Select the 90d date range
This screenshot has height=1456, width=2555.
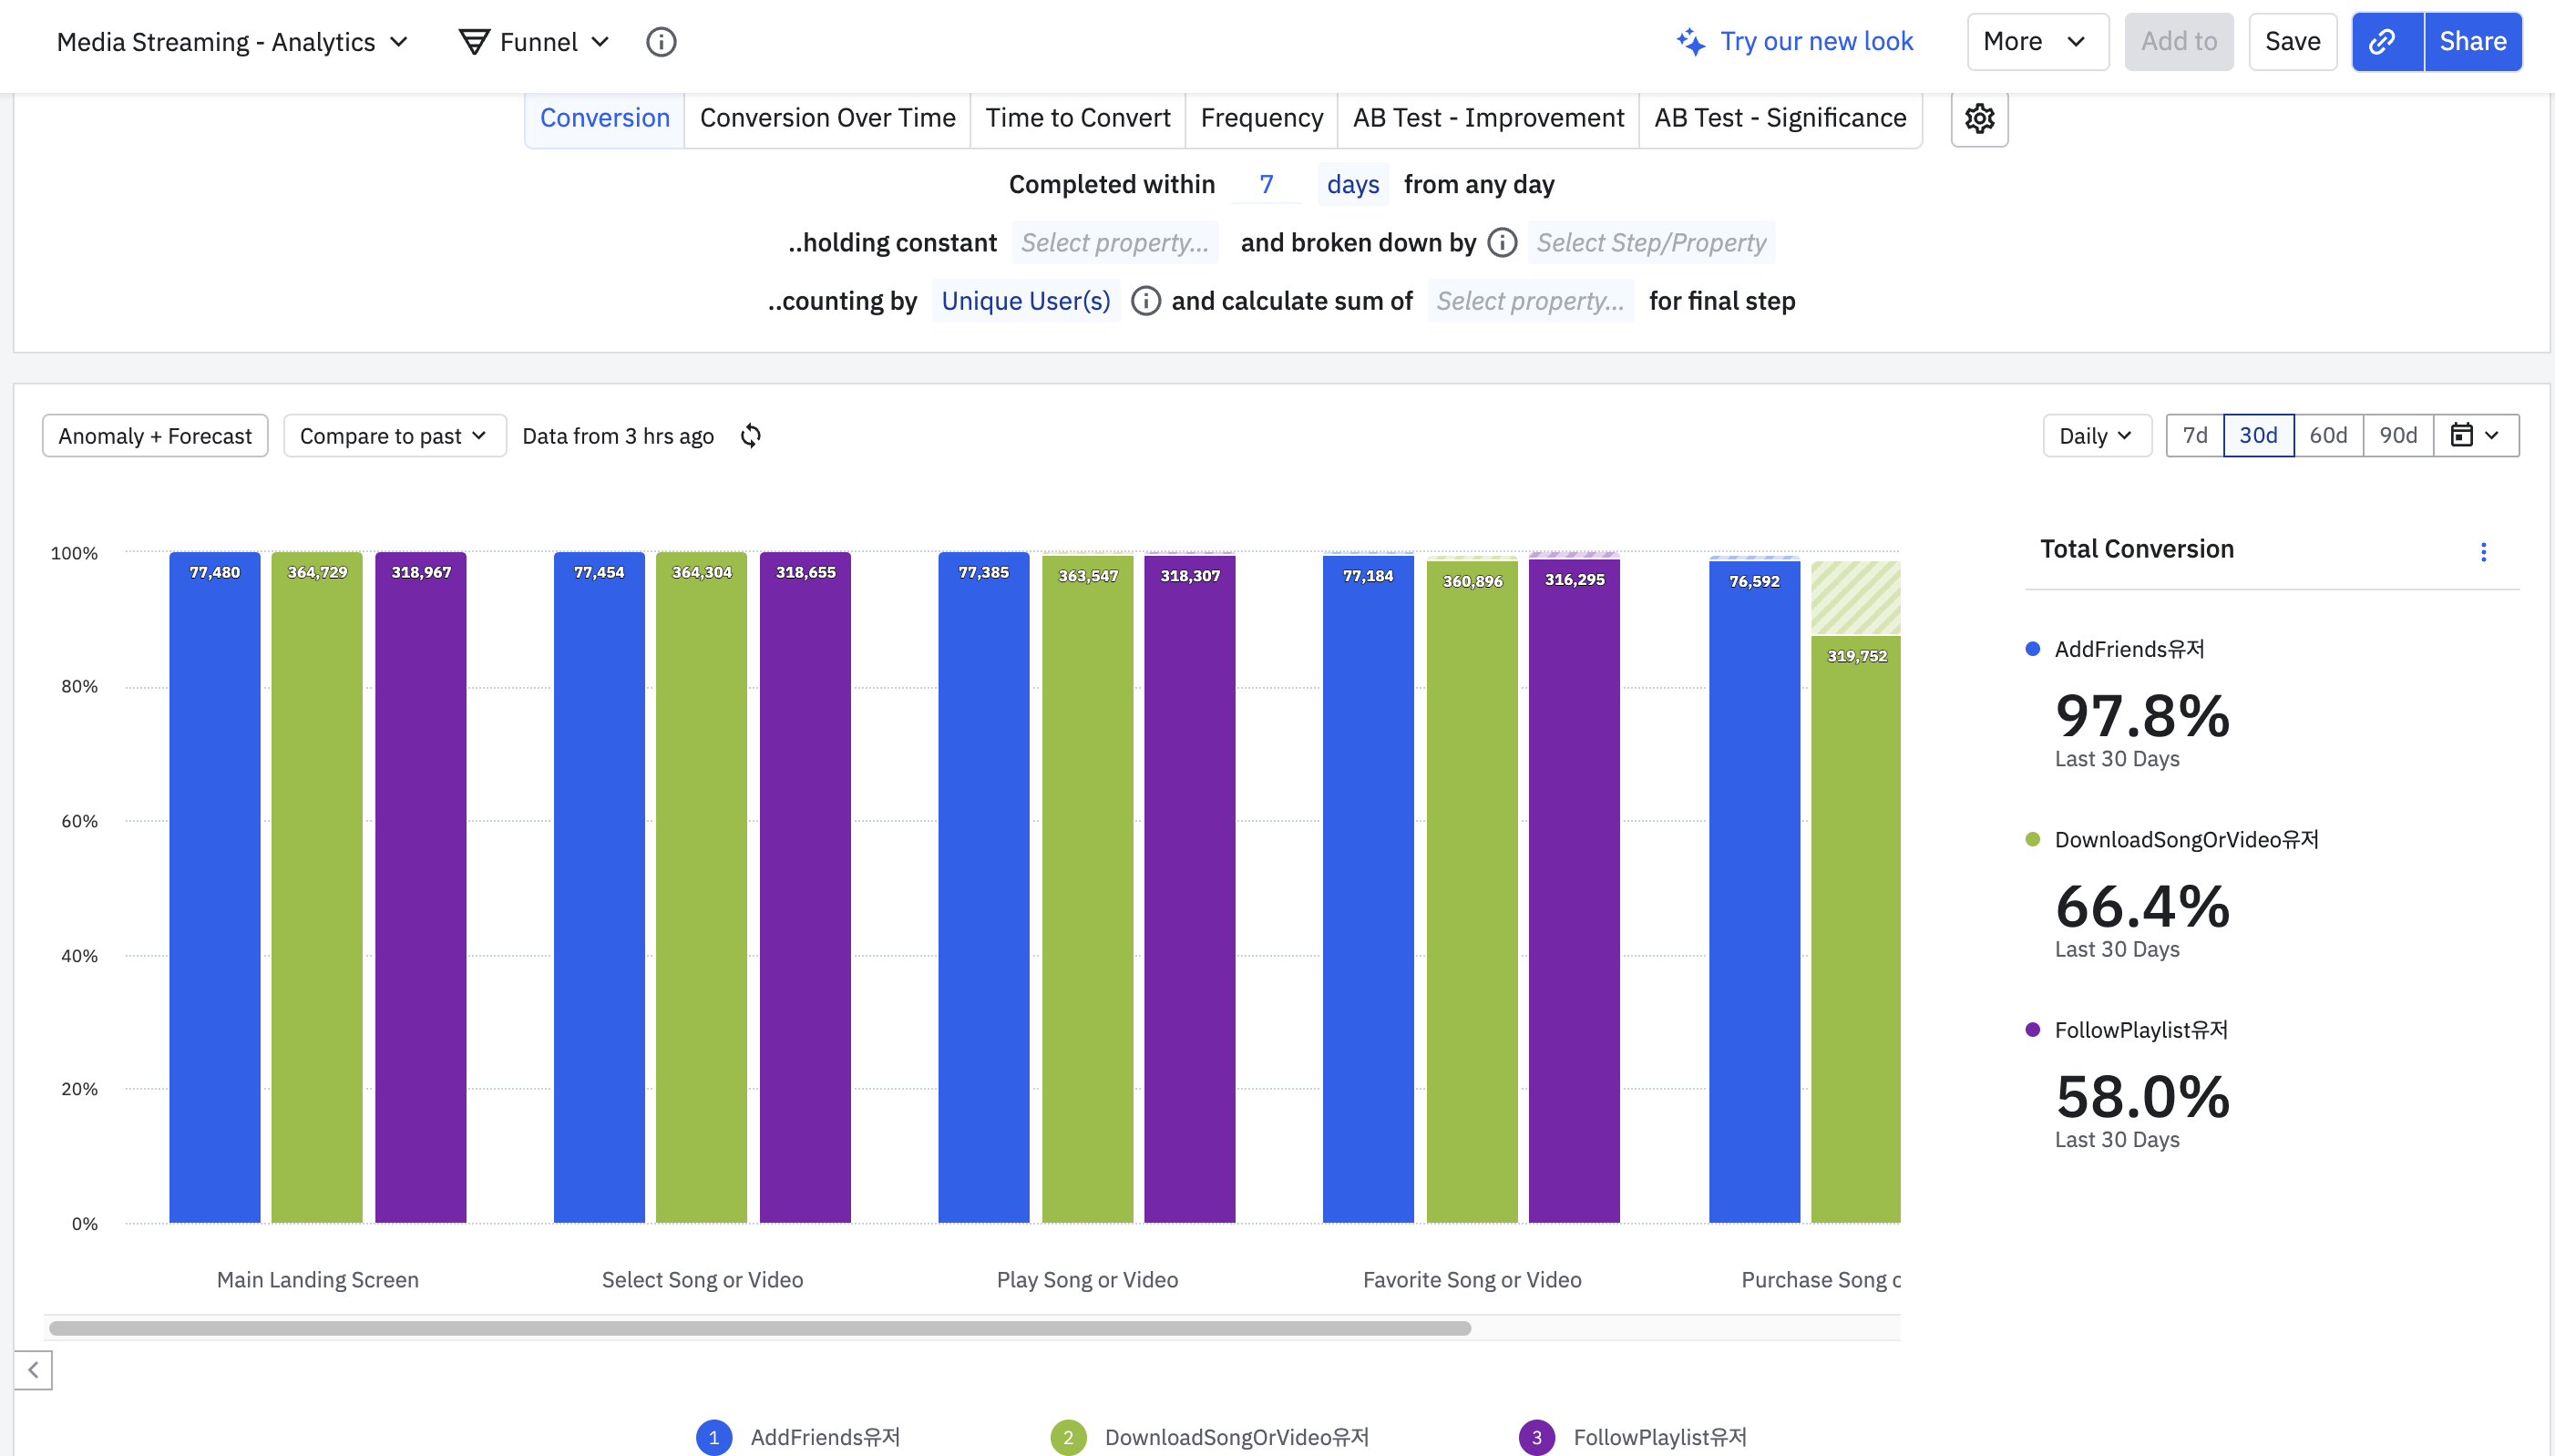[2397, 436]
